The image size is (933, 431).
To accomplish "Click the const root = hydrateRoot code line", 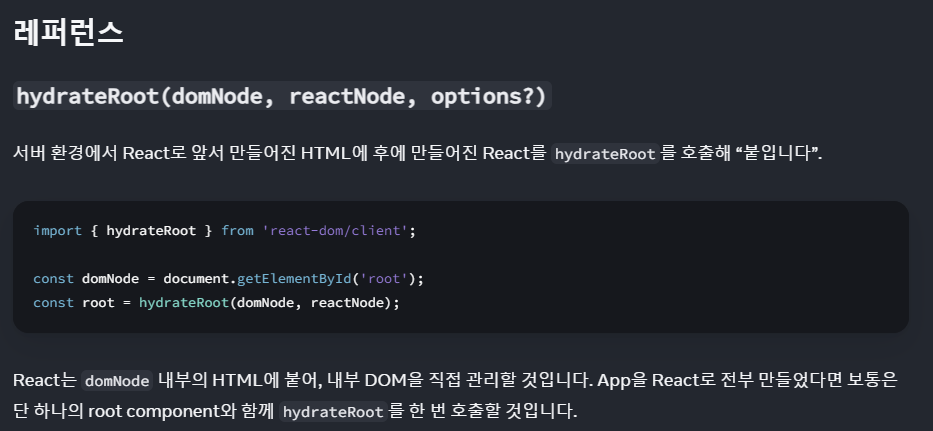I will pos(217,302).
